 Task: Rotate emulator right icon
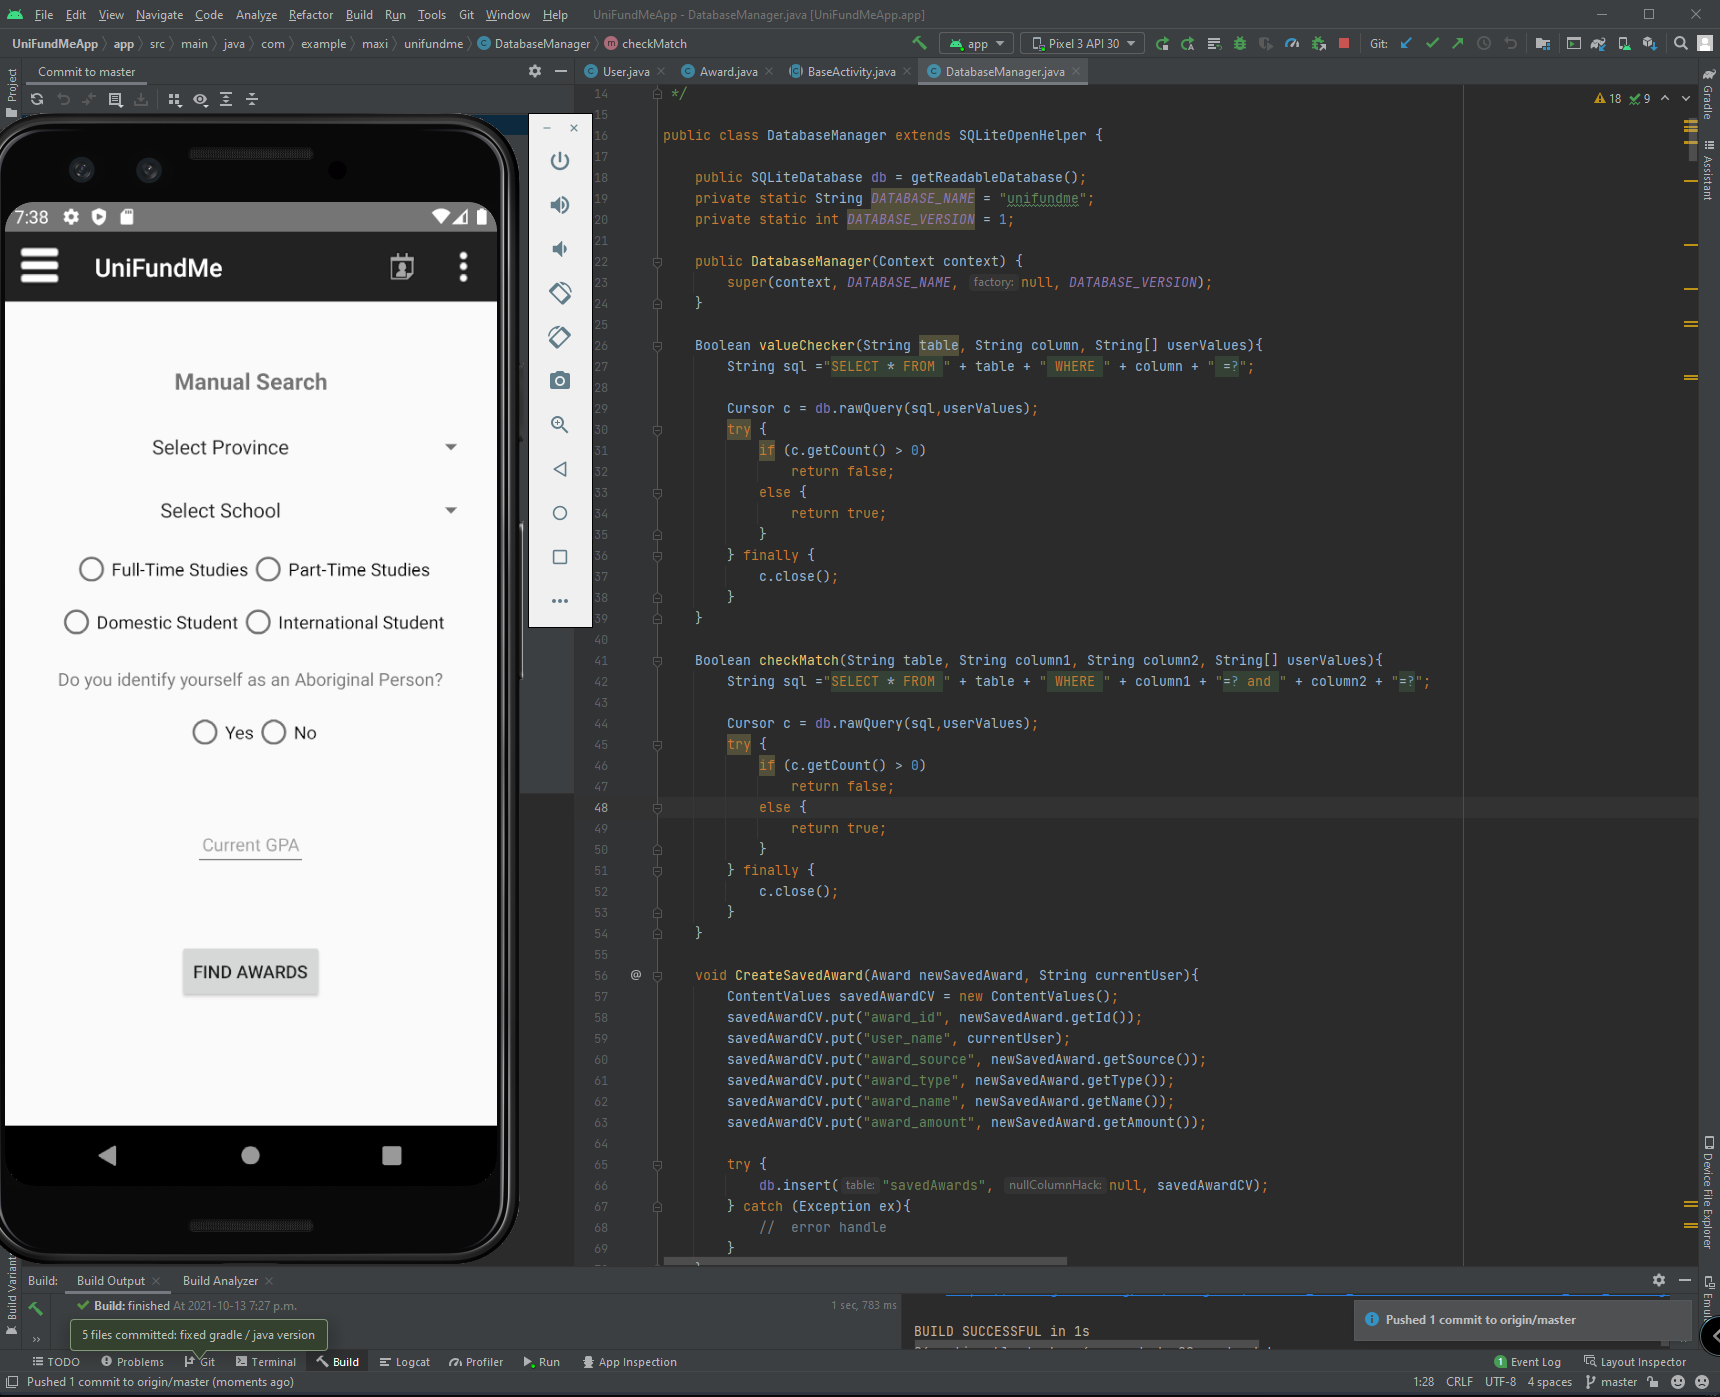[560, 337]
